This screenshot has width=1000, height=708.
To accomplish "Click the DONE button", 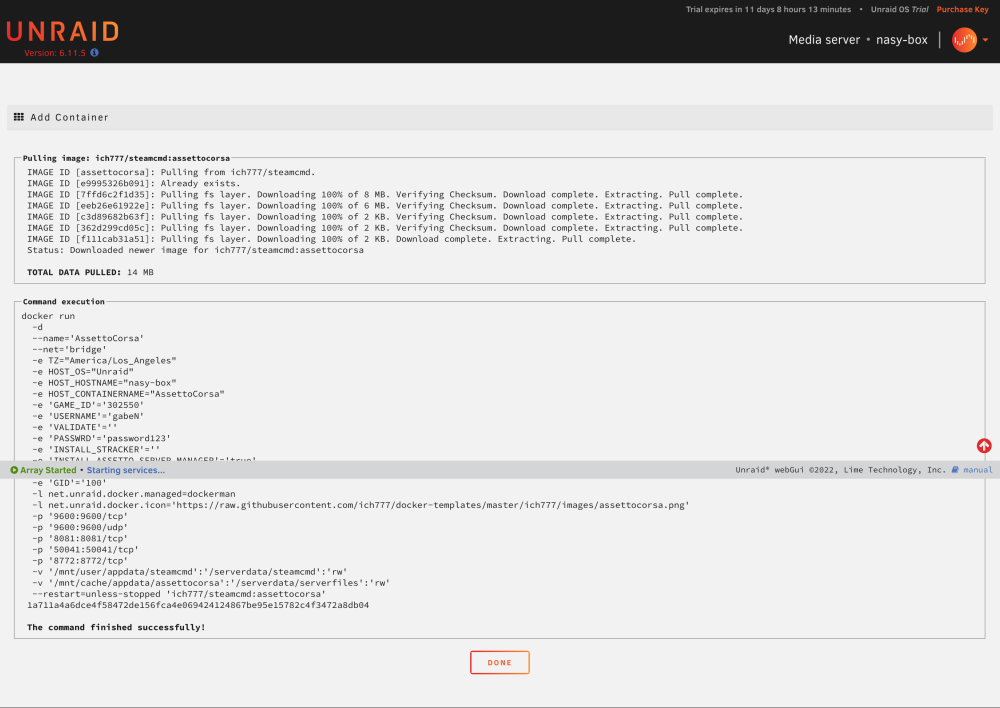I will pos(499,663).
